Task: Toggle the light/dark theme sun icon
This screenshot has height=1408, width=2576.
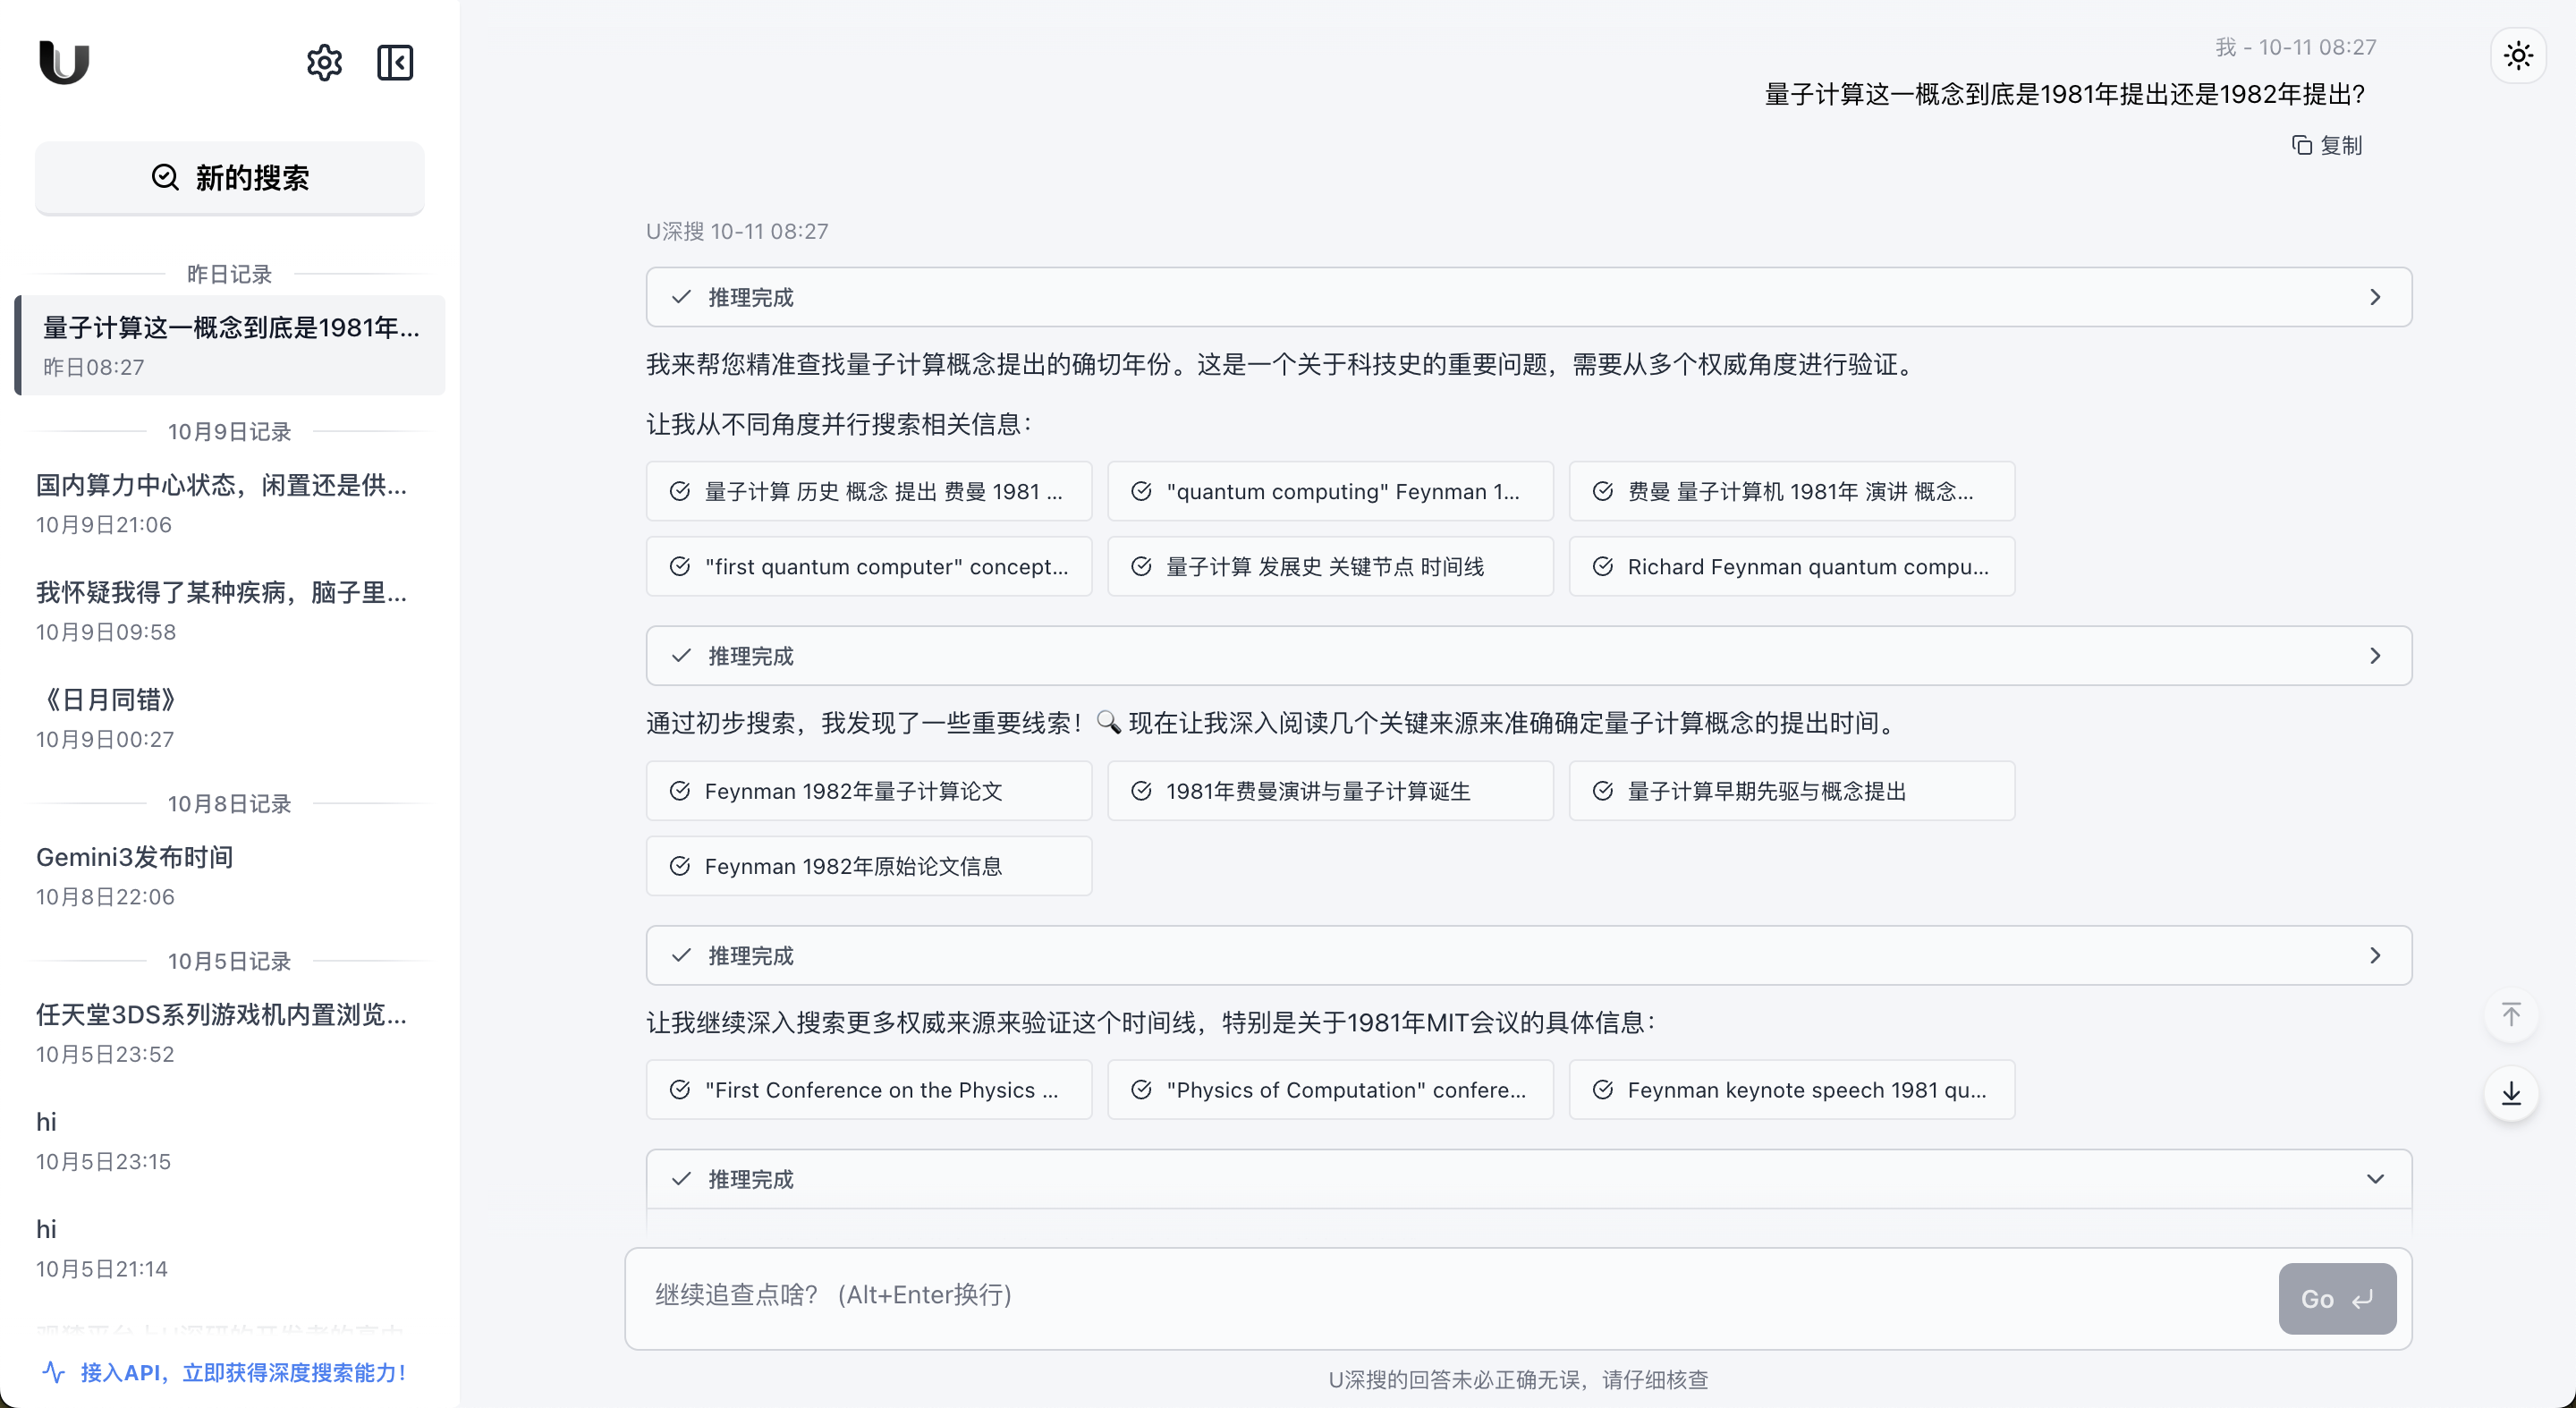Action: [2517, 55]
